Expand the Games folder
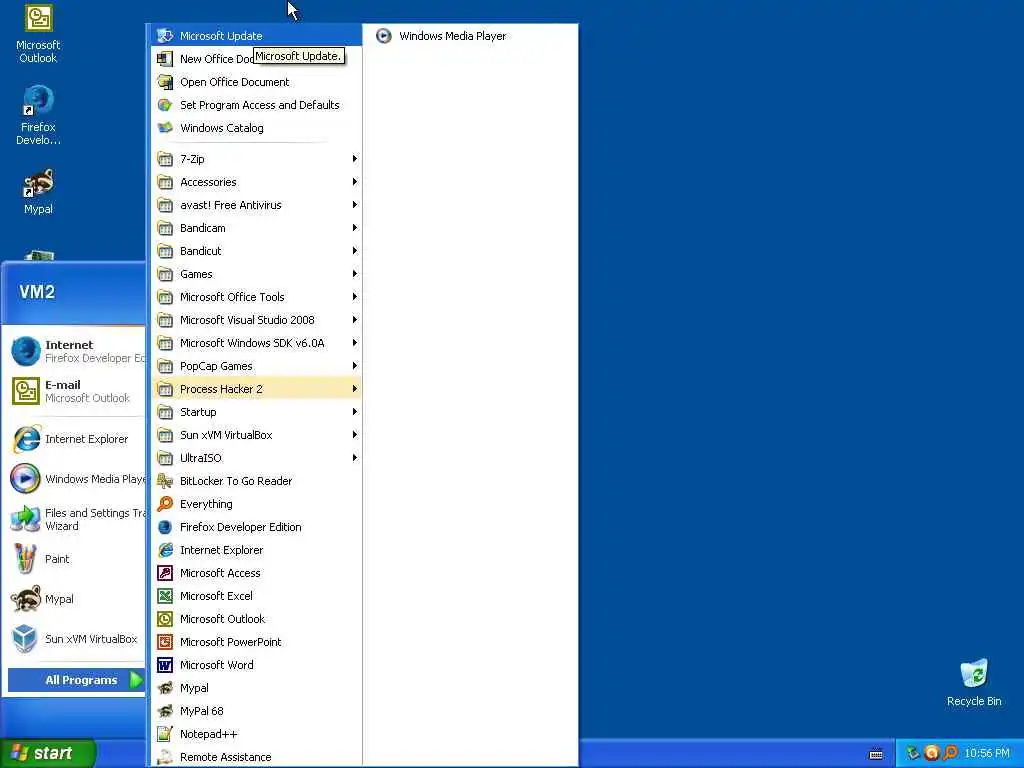This screenshot has height=768, width=1024. click(257, 274)
